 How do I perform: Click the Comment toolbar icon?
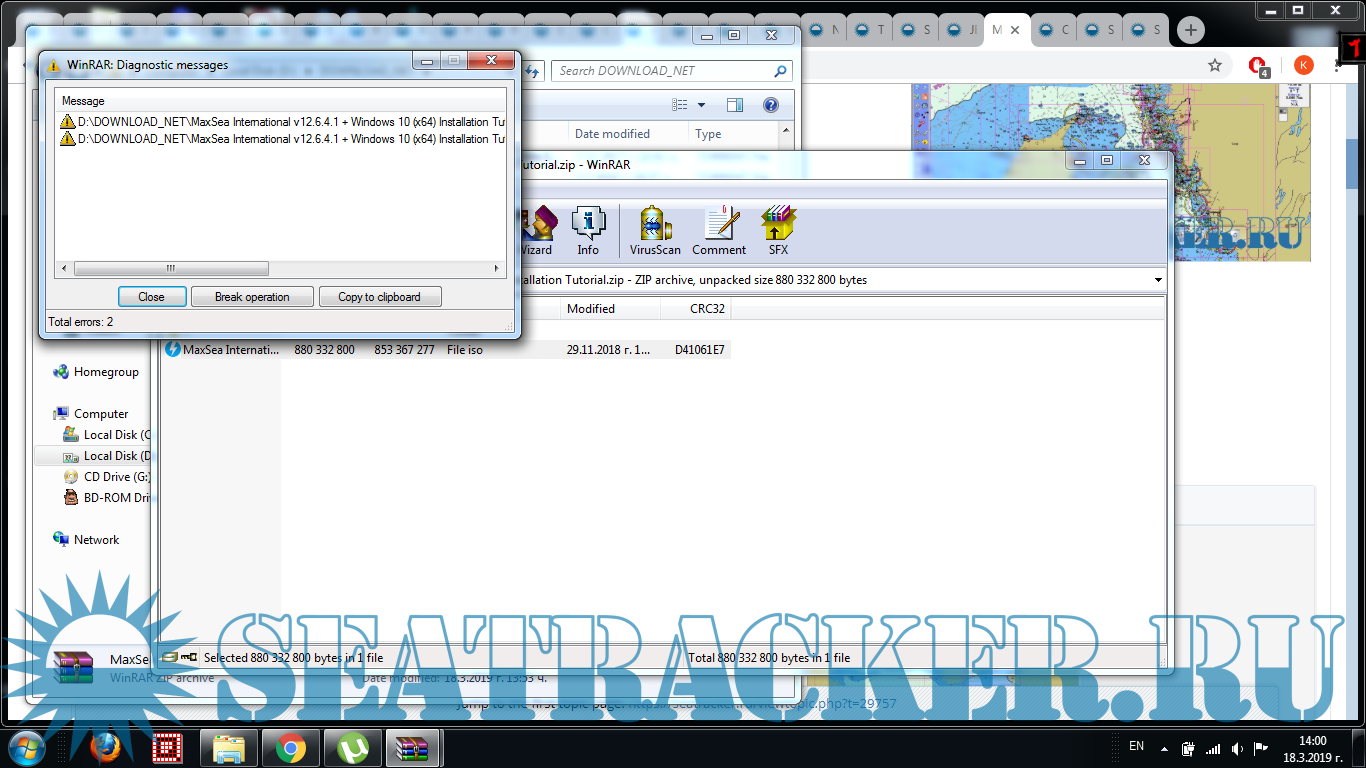[x=719, y=231]
